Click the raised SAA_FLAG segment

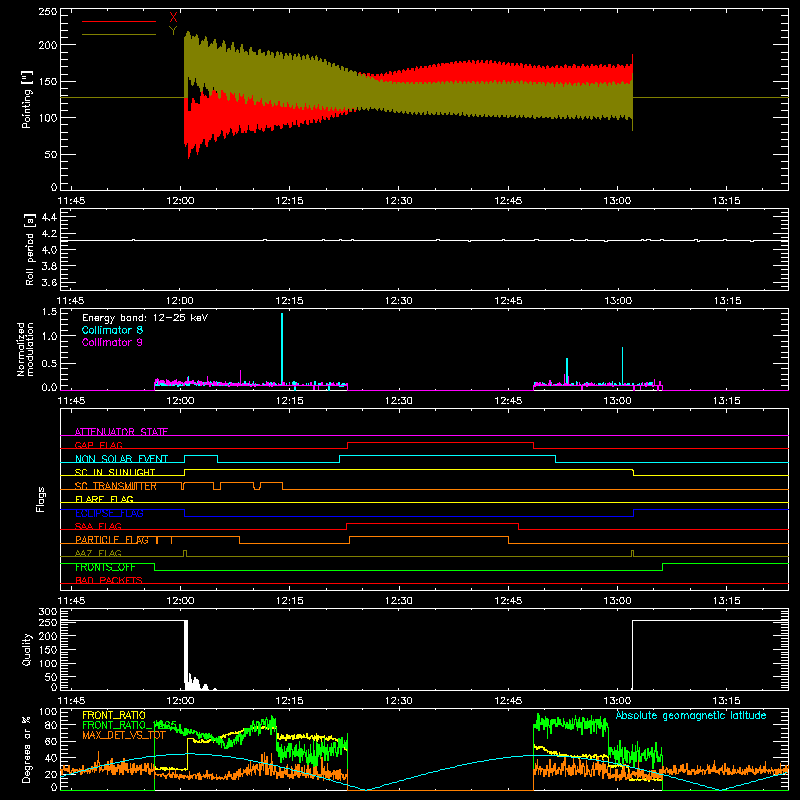432,523
